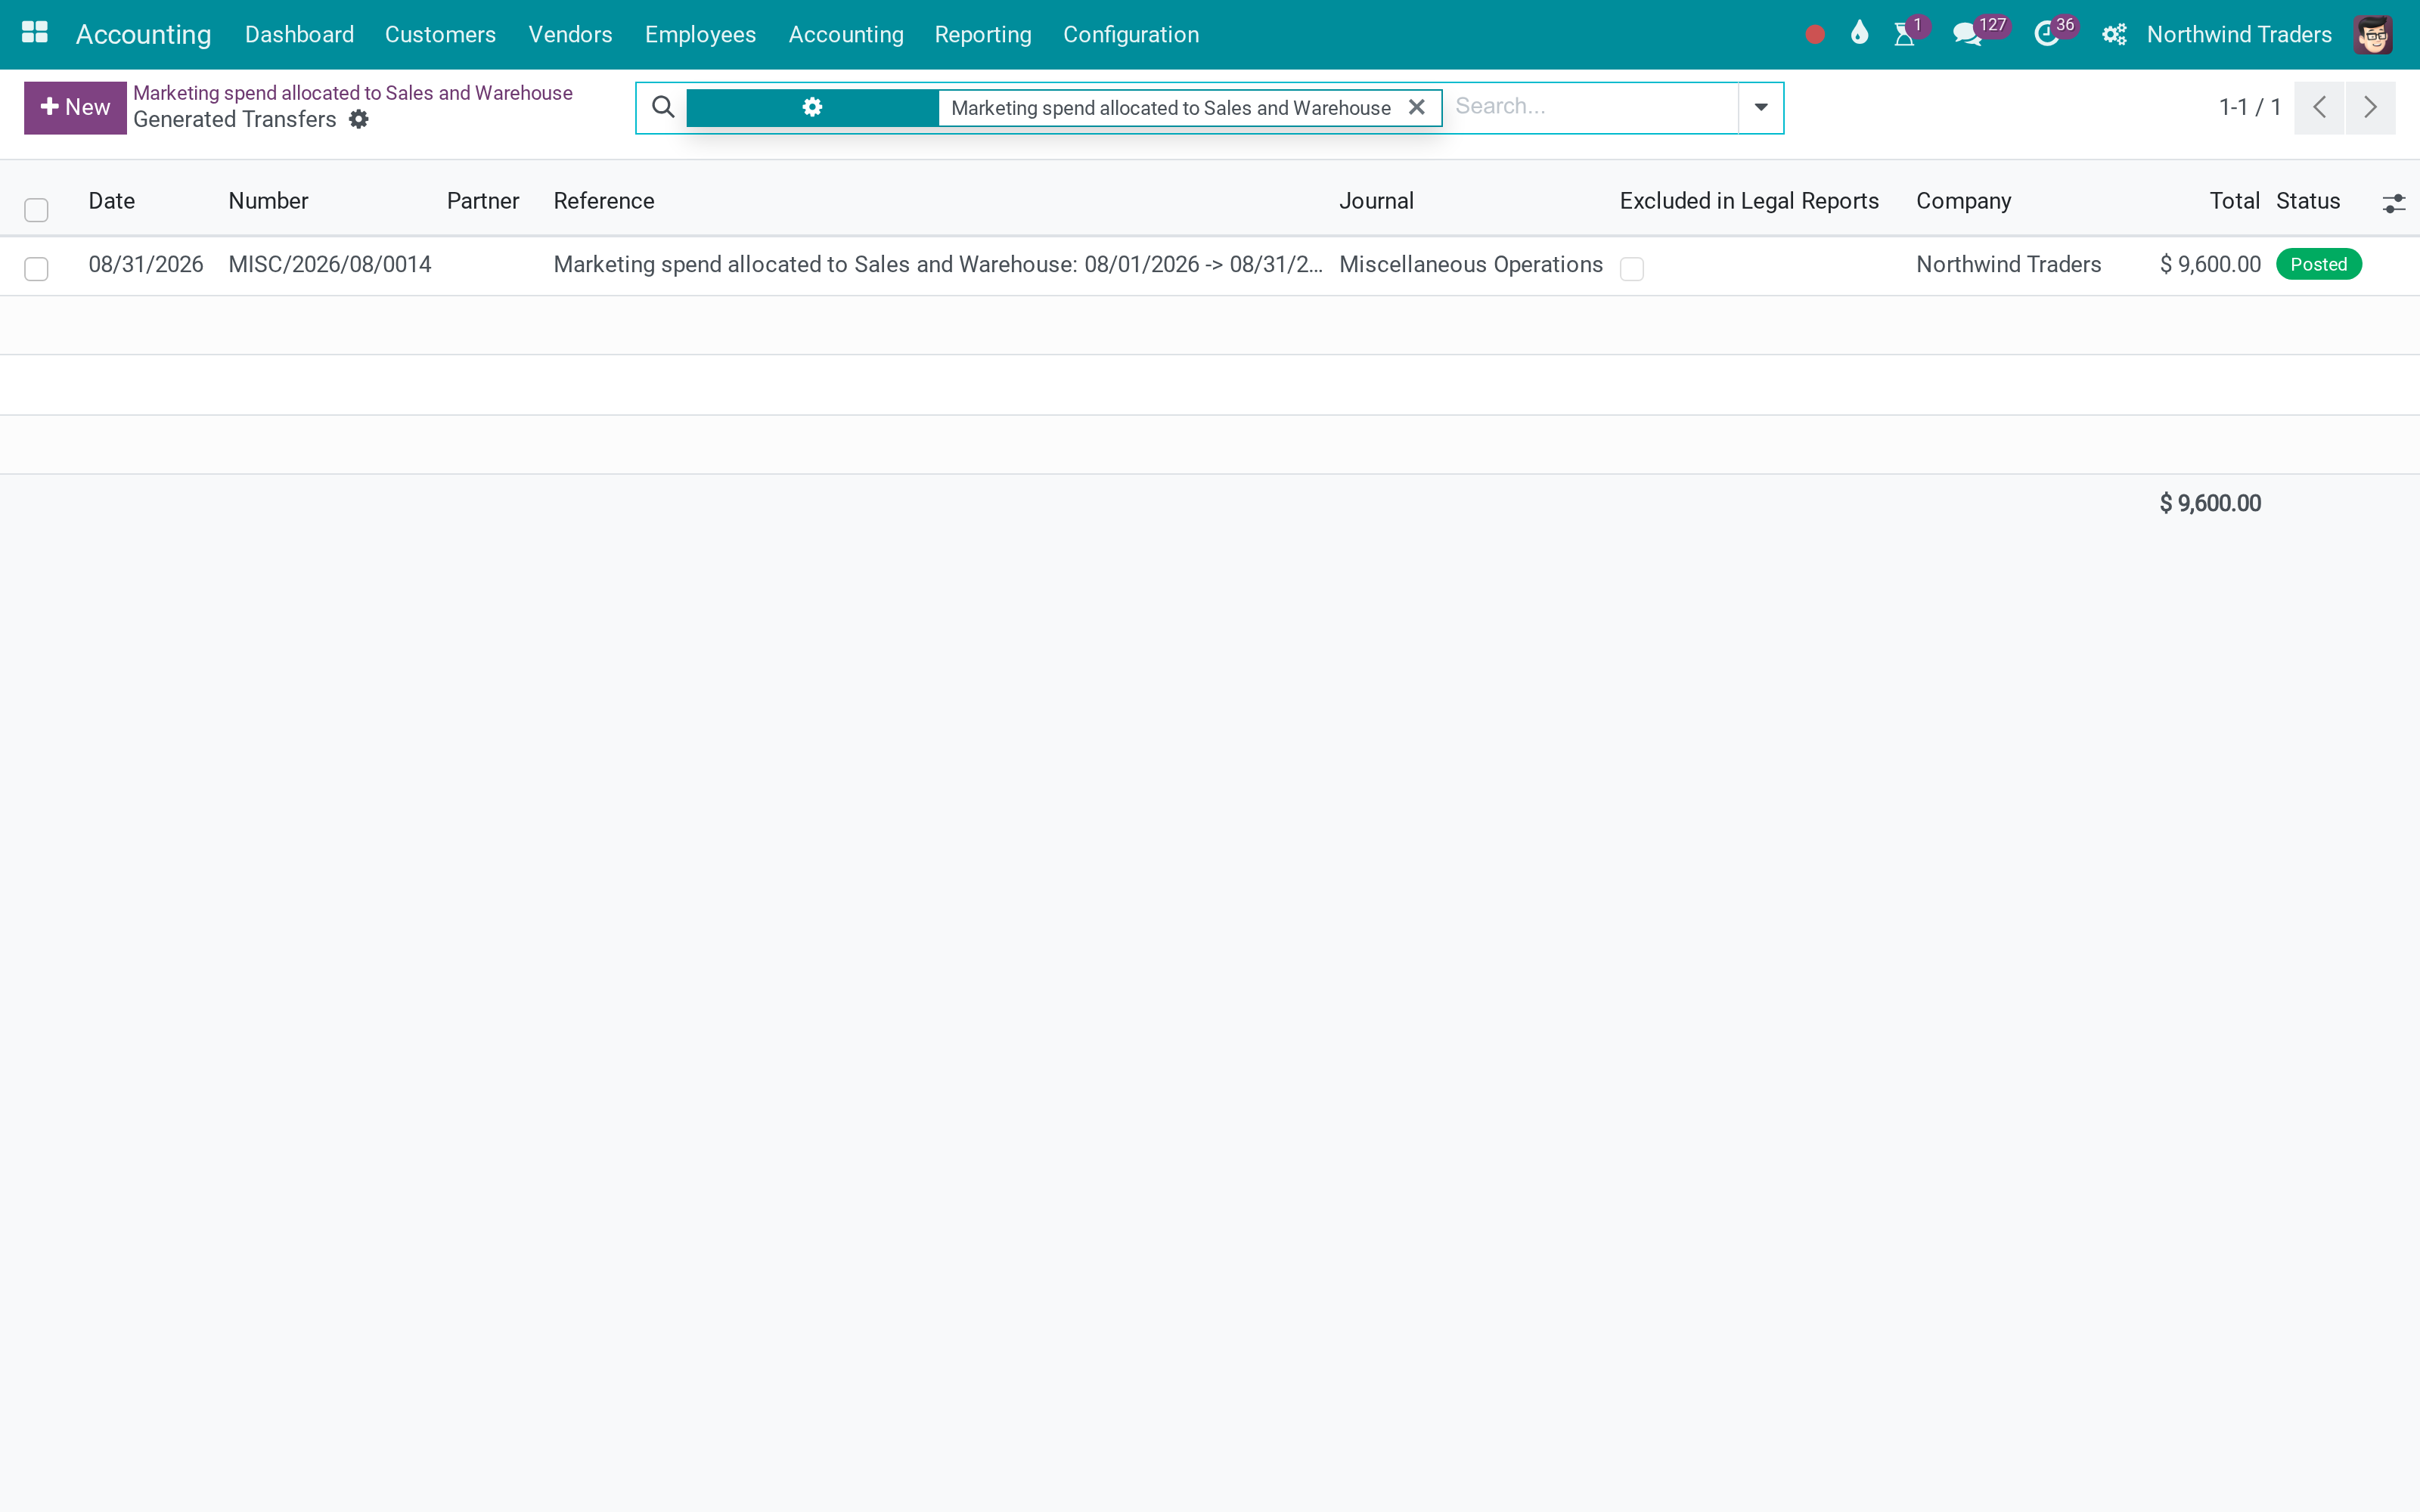This screenshot has height=1512, width=2420.
Task: Sort by the Reference column header
Action: pyautogui.click(x=604, y=200)
